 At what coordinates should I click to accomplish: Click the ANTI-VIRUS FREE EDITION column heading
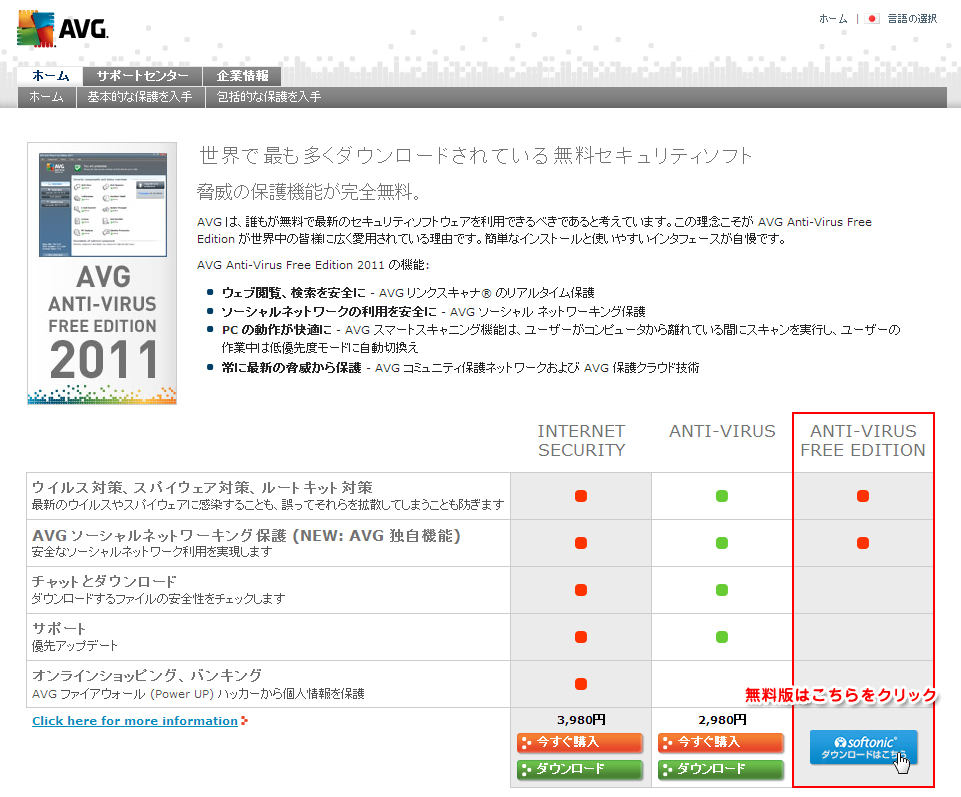click(863, 441)
